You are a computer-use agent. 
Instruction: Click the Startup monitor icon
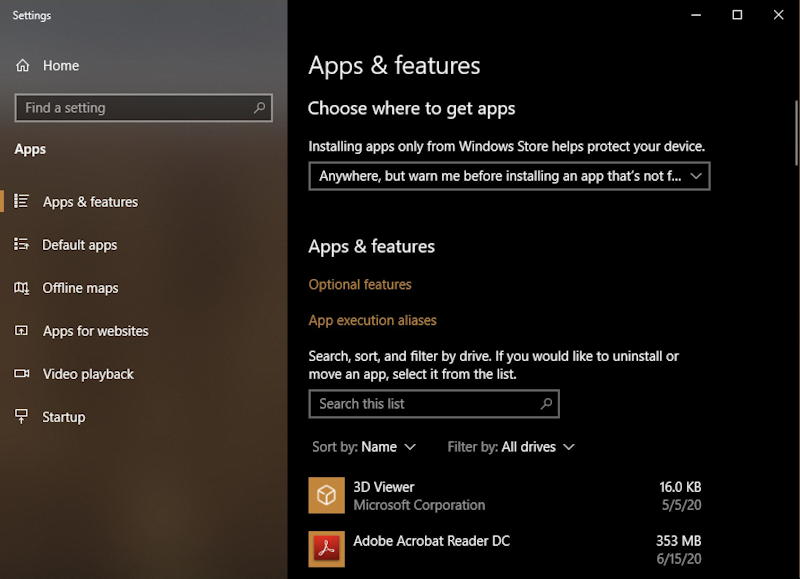(21, 416)
